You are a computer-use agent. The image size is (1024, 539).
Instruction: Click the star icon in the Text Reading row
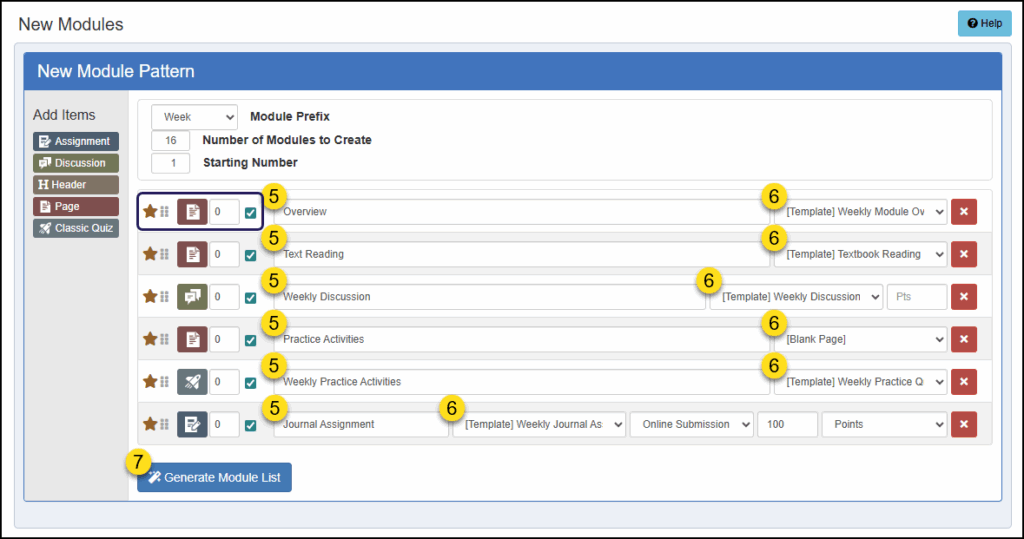(x=150, y=253)
